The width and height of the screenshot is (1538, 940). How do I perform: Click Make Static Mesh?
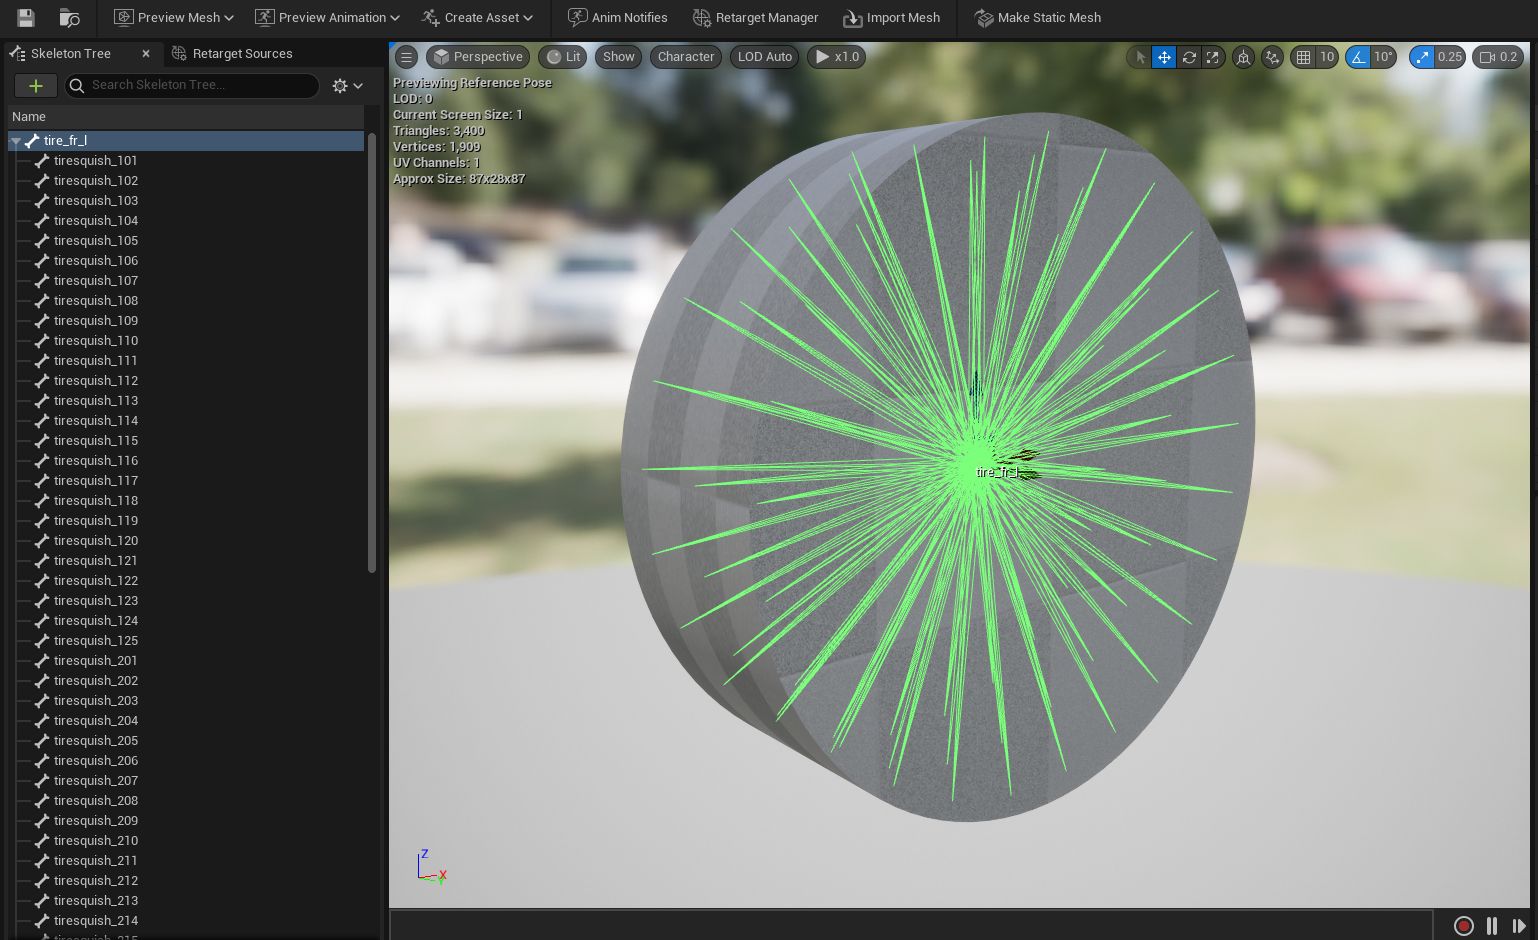point(1037,17)
